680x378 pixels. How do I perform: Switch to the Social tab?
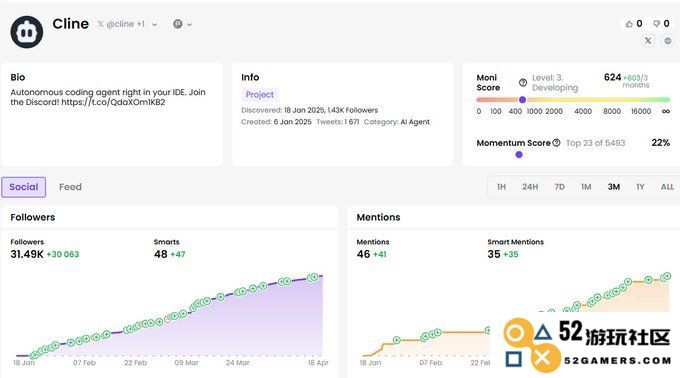(x=23, y=187)
